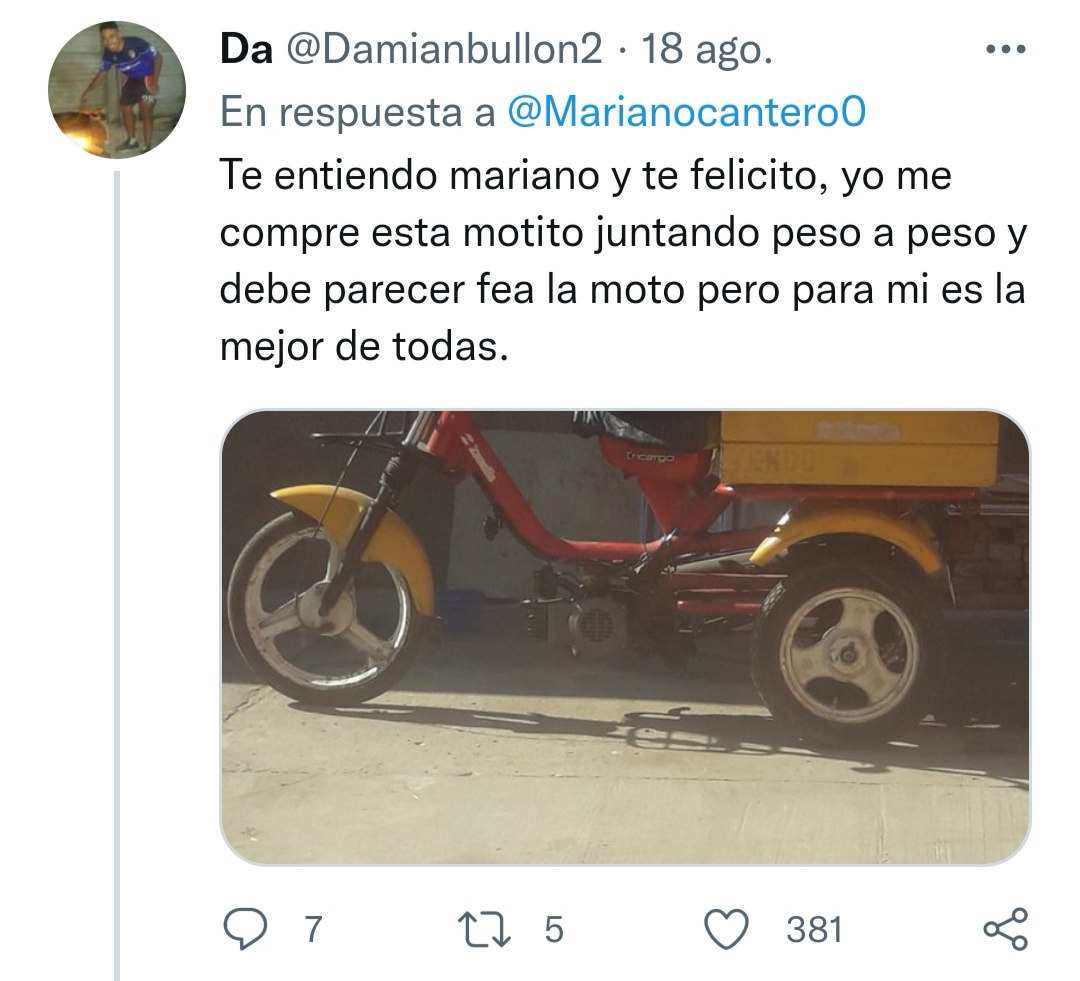This screenshot has height=981, width=1080.
Task: Open Da's profile avatar picture
Action: click(117, 90)
